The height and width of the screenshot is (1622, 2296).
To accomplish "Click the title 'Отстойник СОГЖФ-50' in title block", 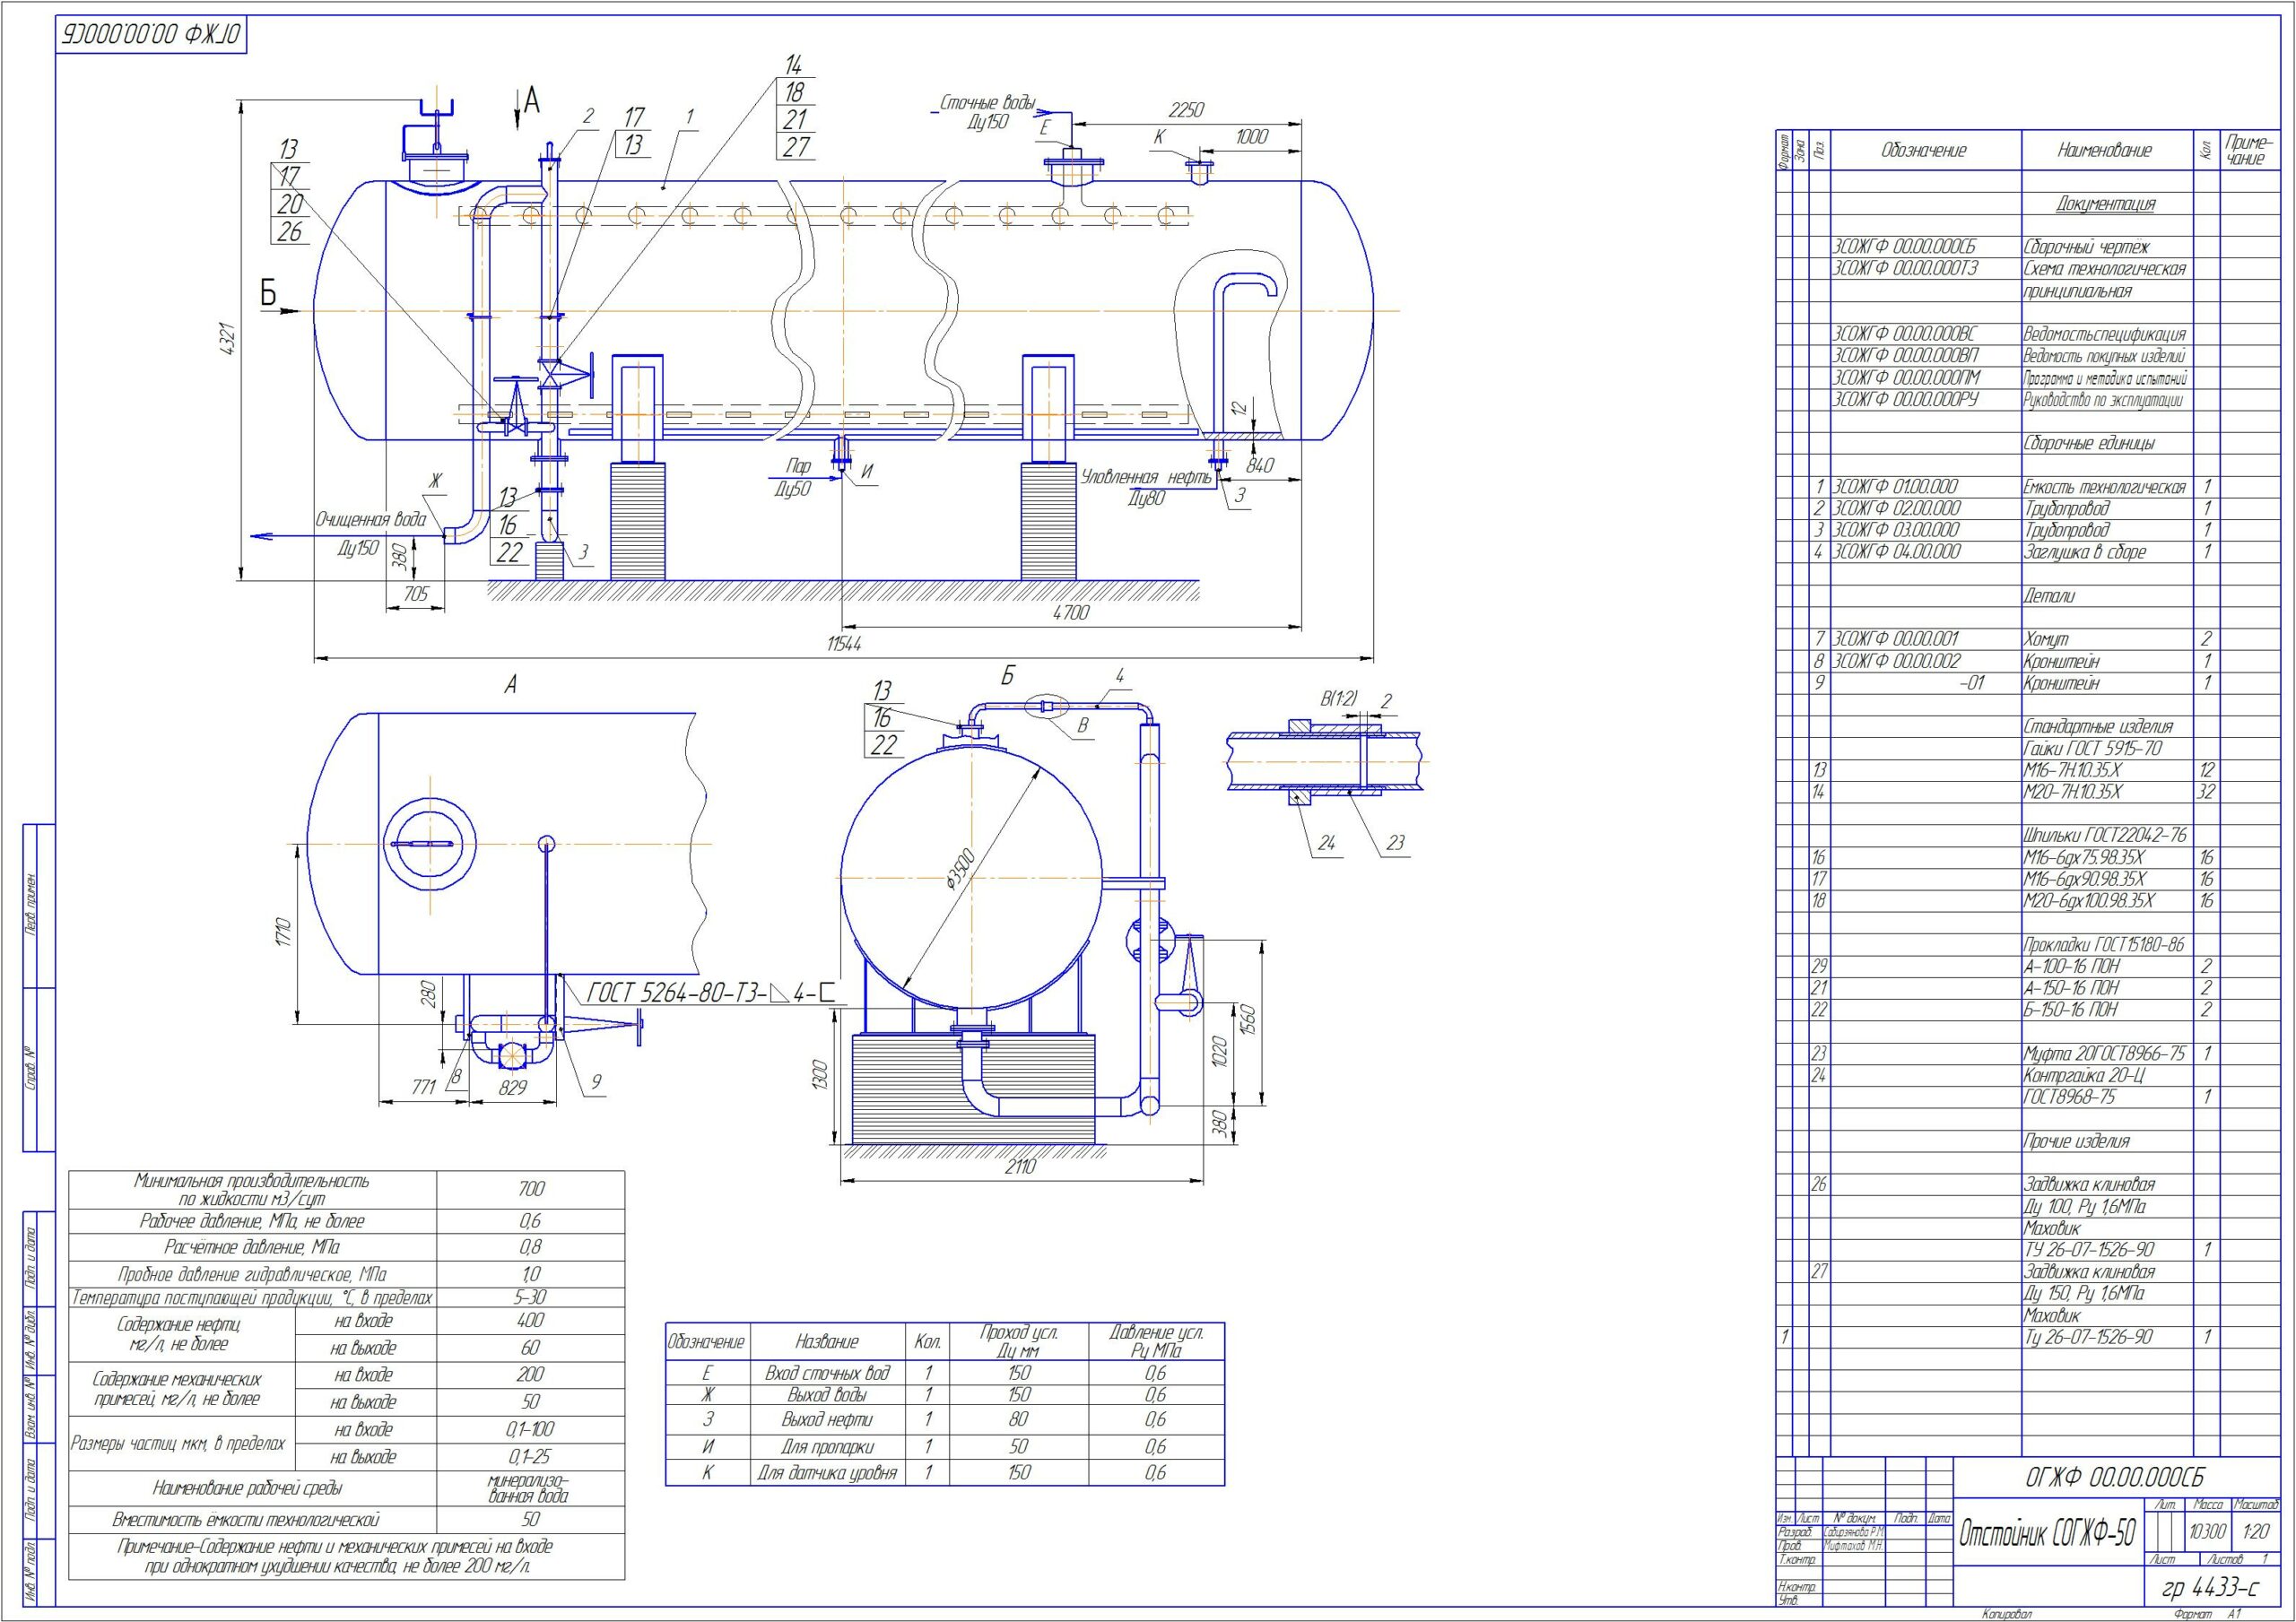I will (x=2046, y=1533).
